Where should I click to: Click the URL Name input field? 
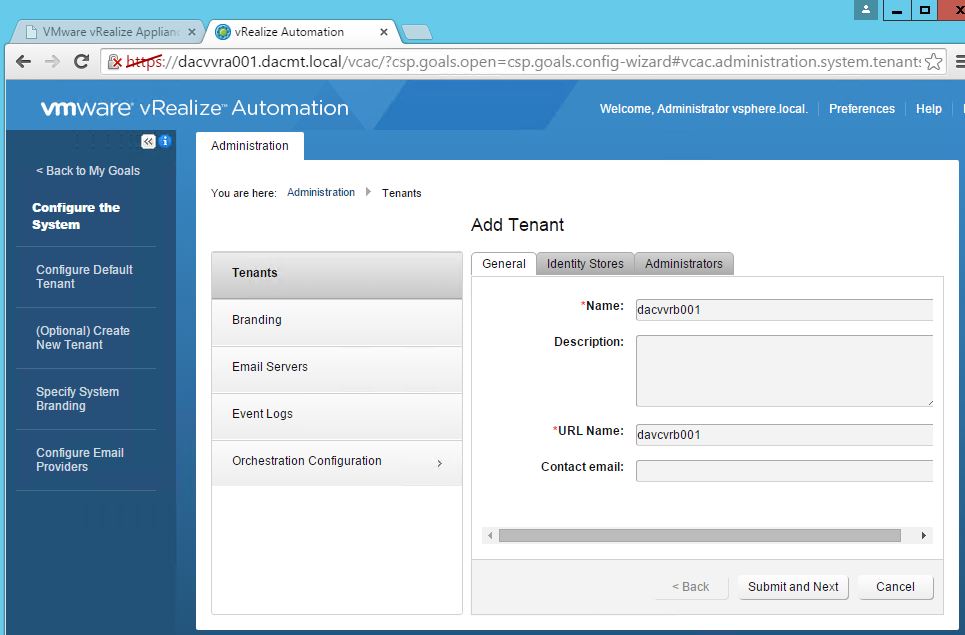tap(785, 434)
